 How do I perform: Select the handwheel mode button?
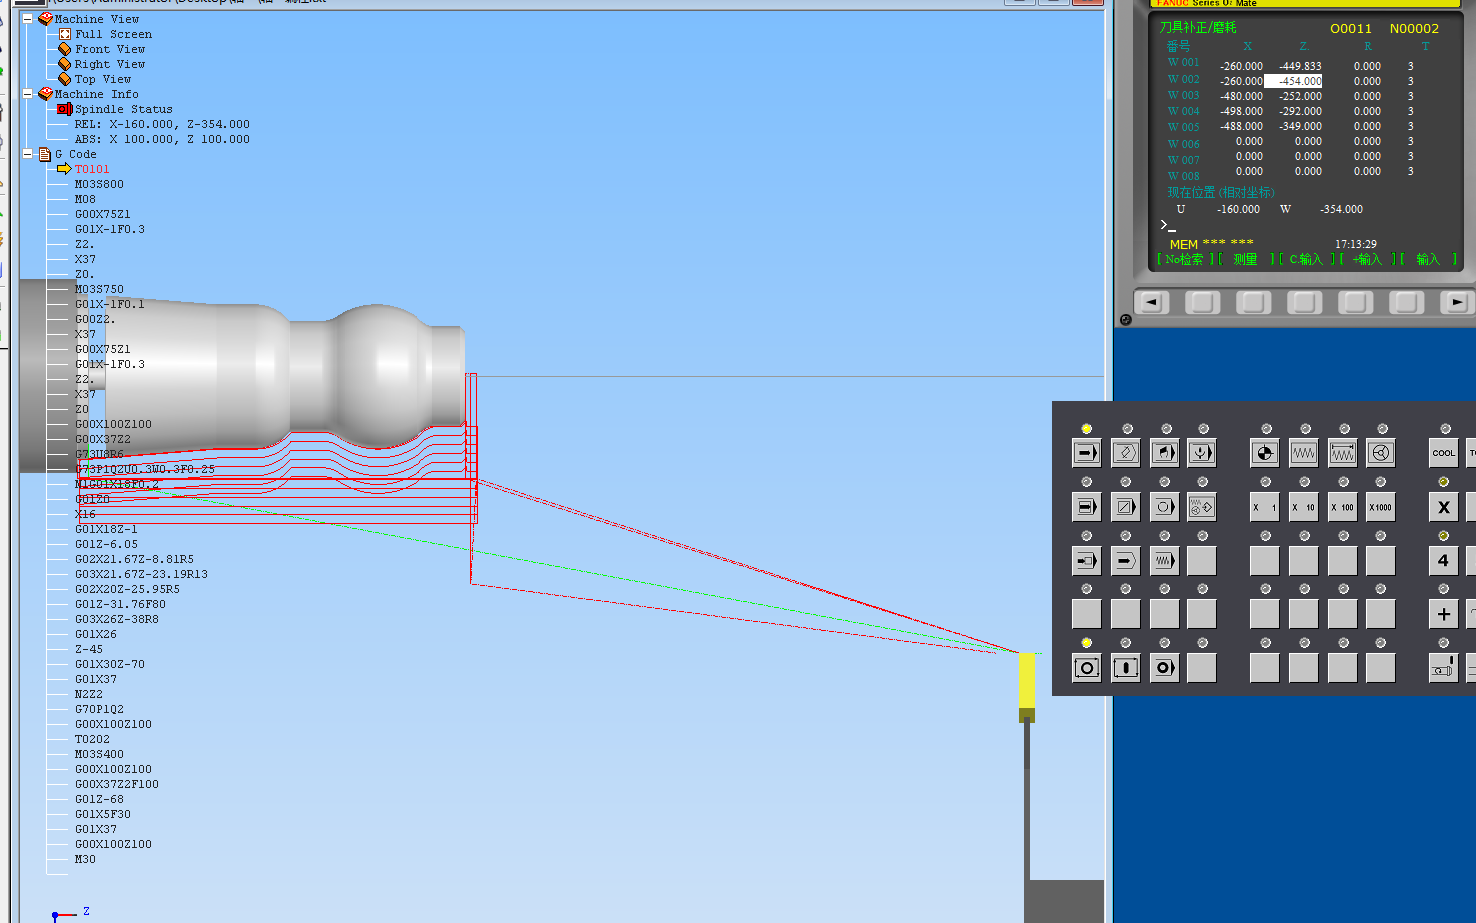1381,453
